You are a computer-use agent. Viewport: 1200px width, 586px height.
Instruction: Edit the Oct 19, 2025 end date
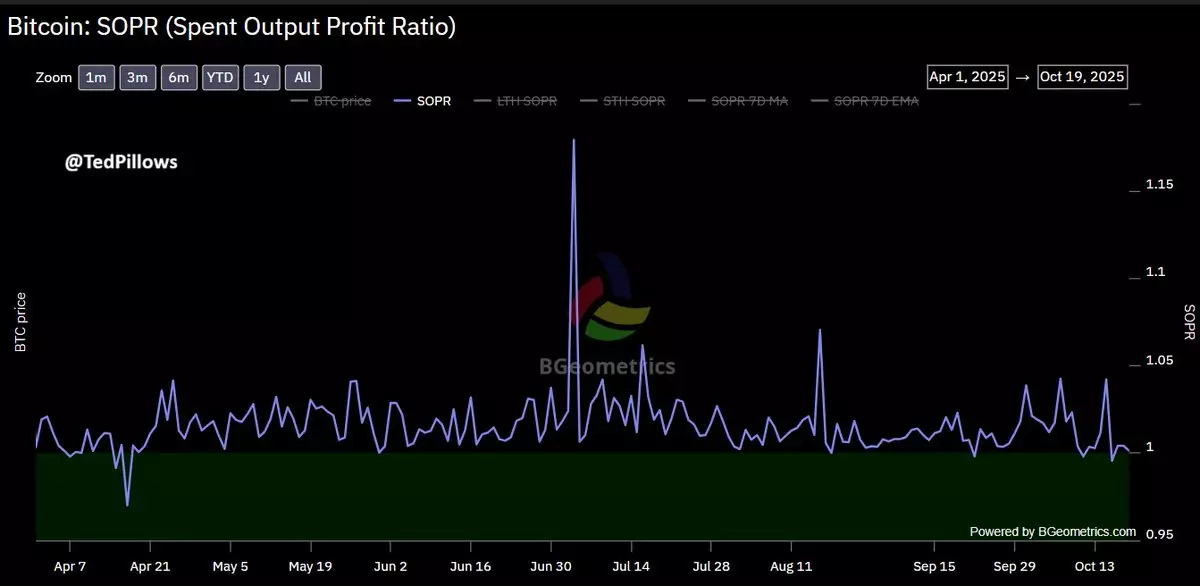pos(1083,77)
